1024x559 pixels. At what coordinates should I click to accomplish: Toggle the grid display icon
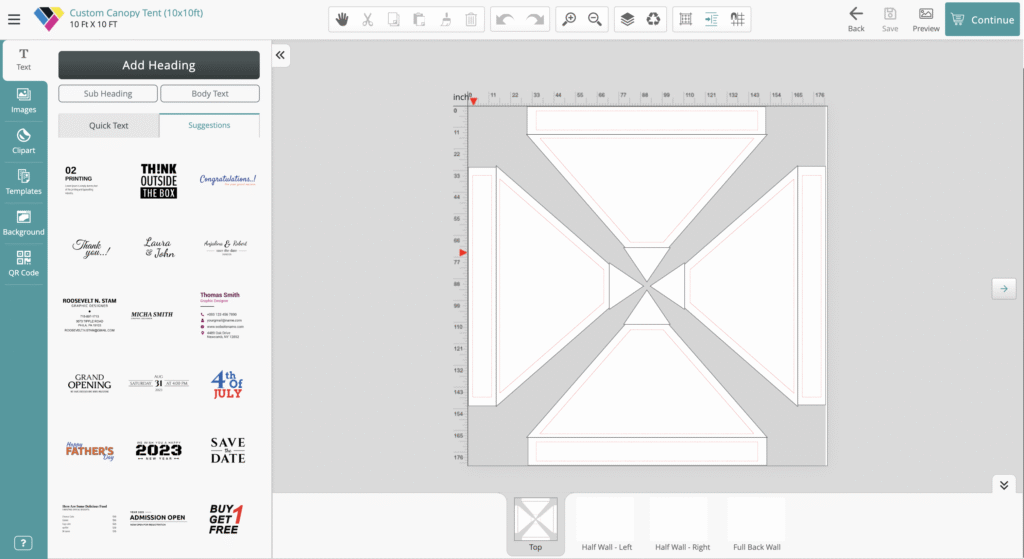click(x=685, y=19)
